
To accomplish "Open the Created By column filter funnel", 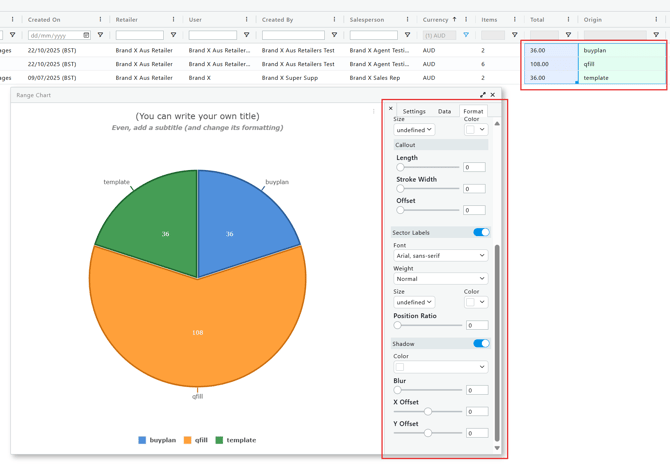I will coord(334,35).
